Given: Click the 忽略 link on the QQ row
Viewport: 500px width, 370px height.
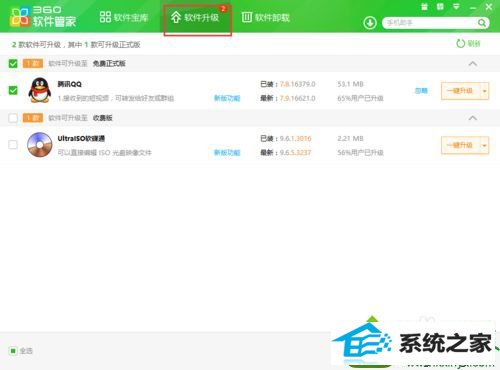Looking at the screenshot, I should pyautogui.click(x=421, y=90).
